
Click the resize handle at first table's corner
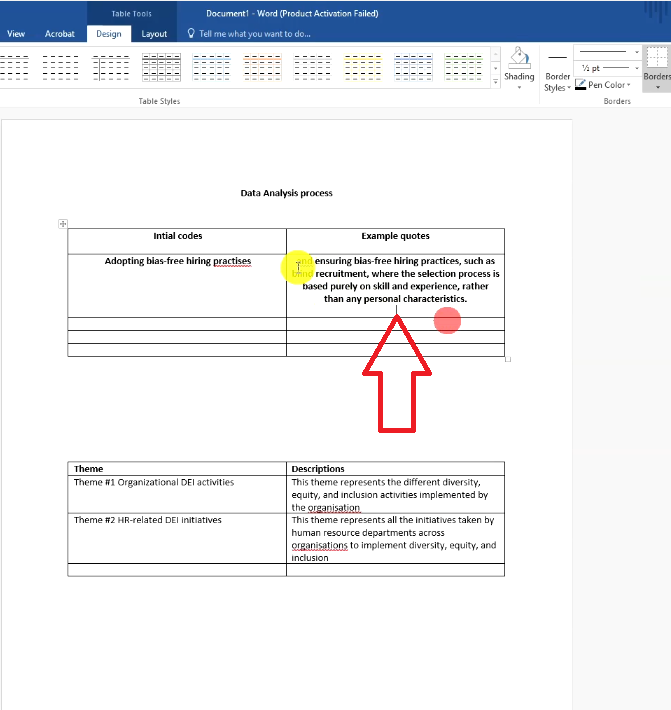coord(508,360)
